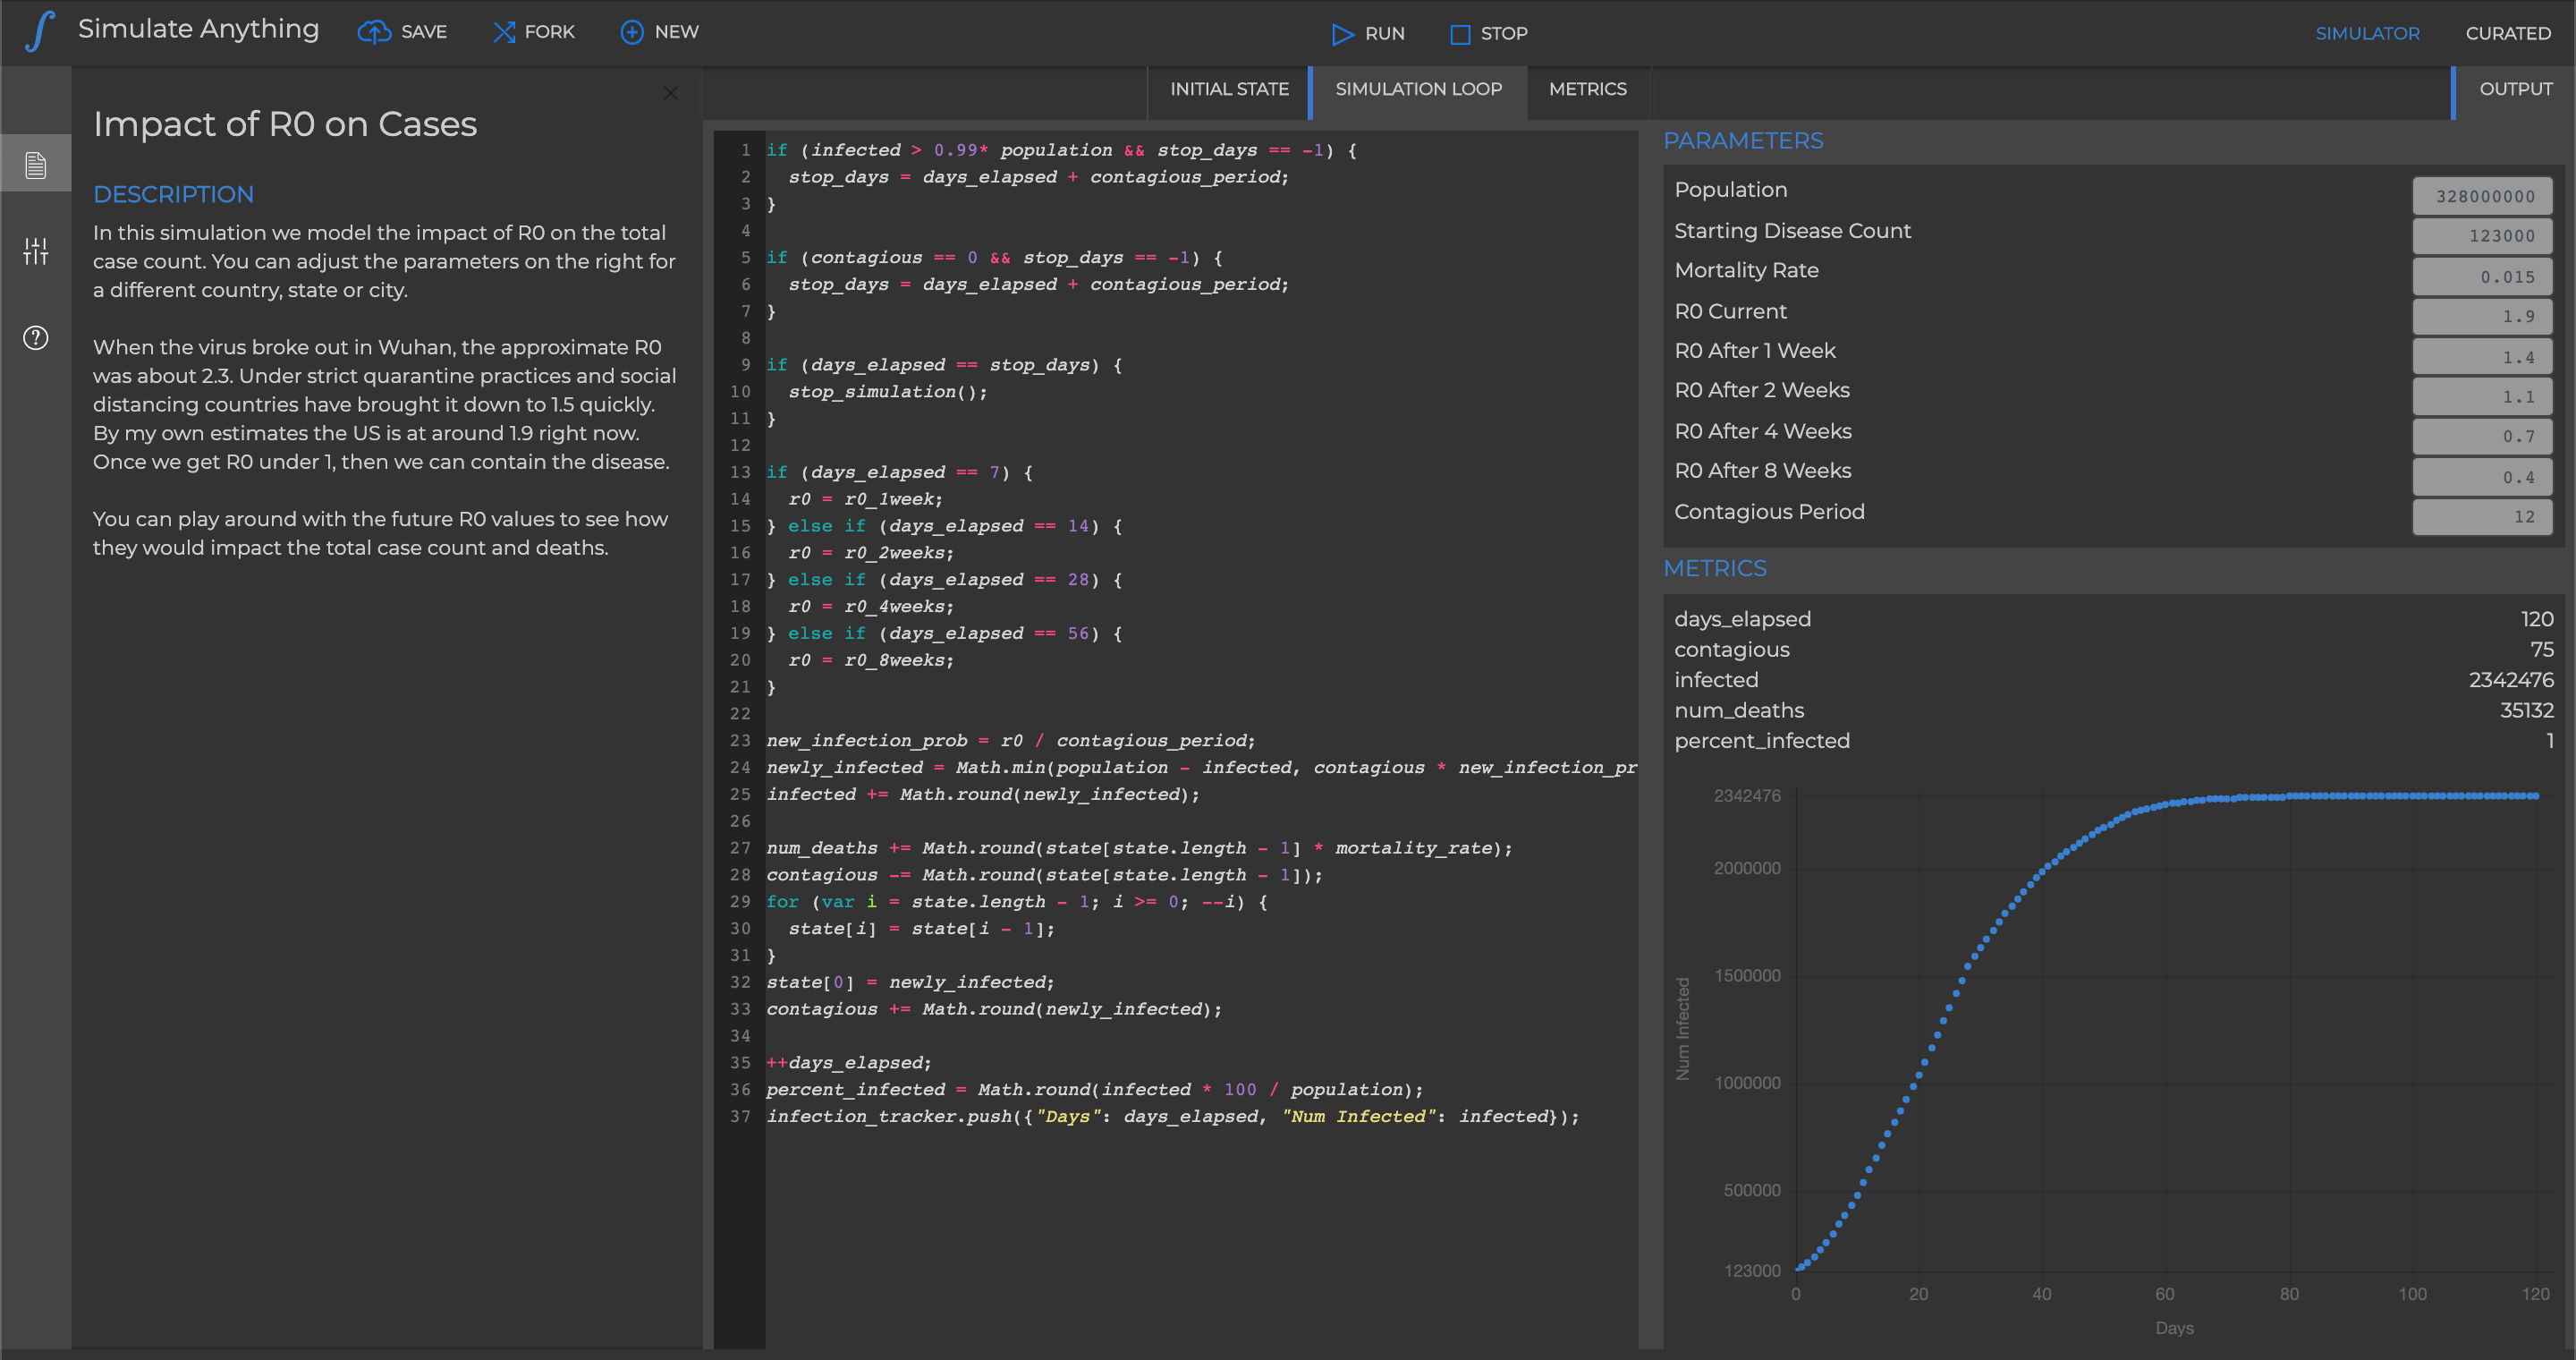Switch to the Metrics tab
Image resolution: width=2576 pixels, height=1360 pixels.
tap(1587, 89)
